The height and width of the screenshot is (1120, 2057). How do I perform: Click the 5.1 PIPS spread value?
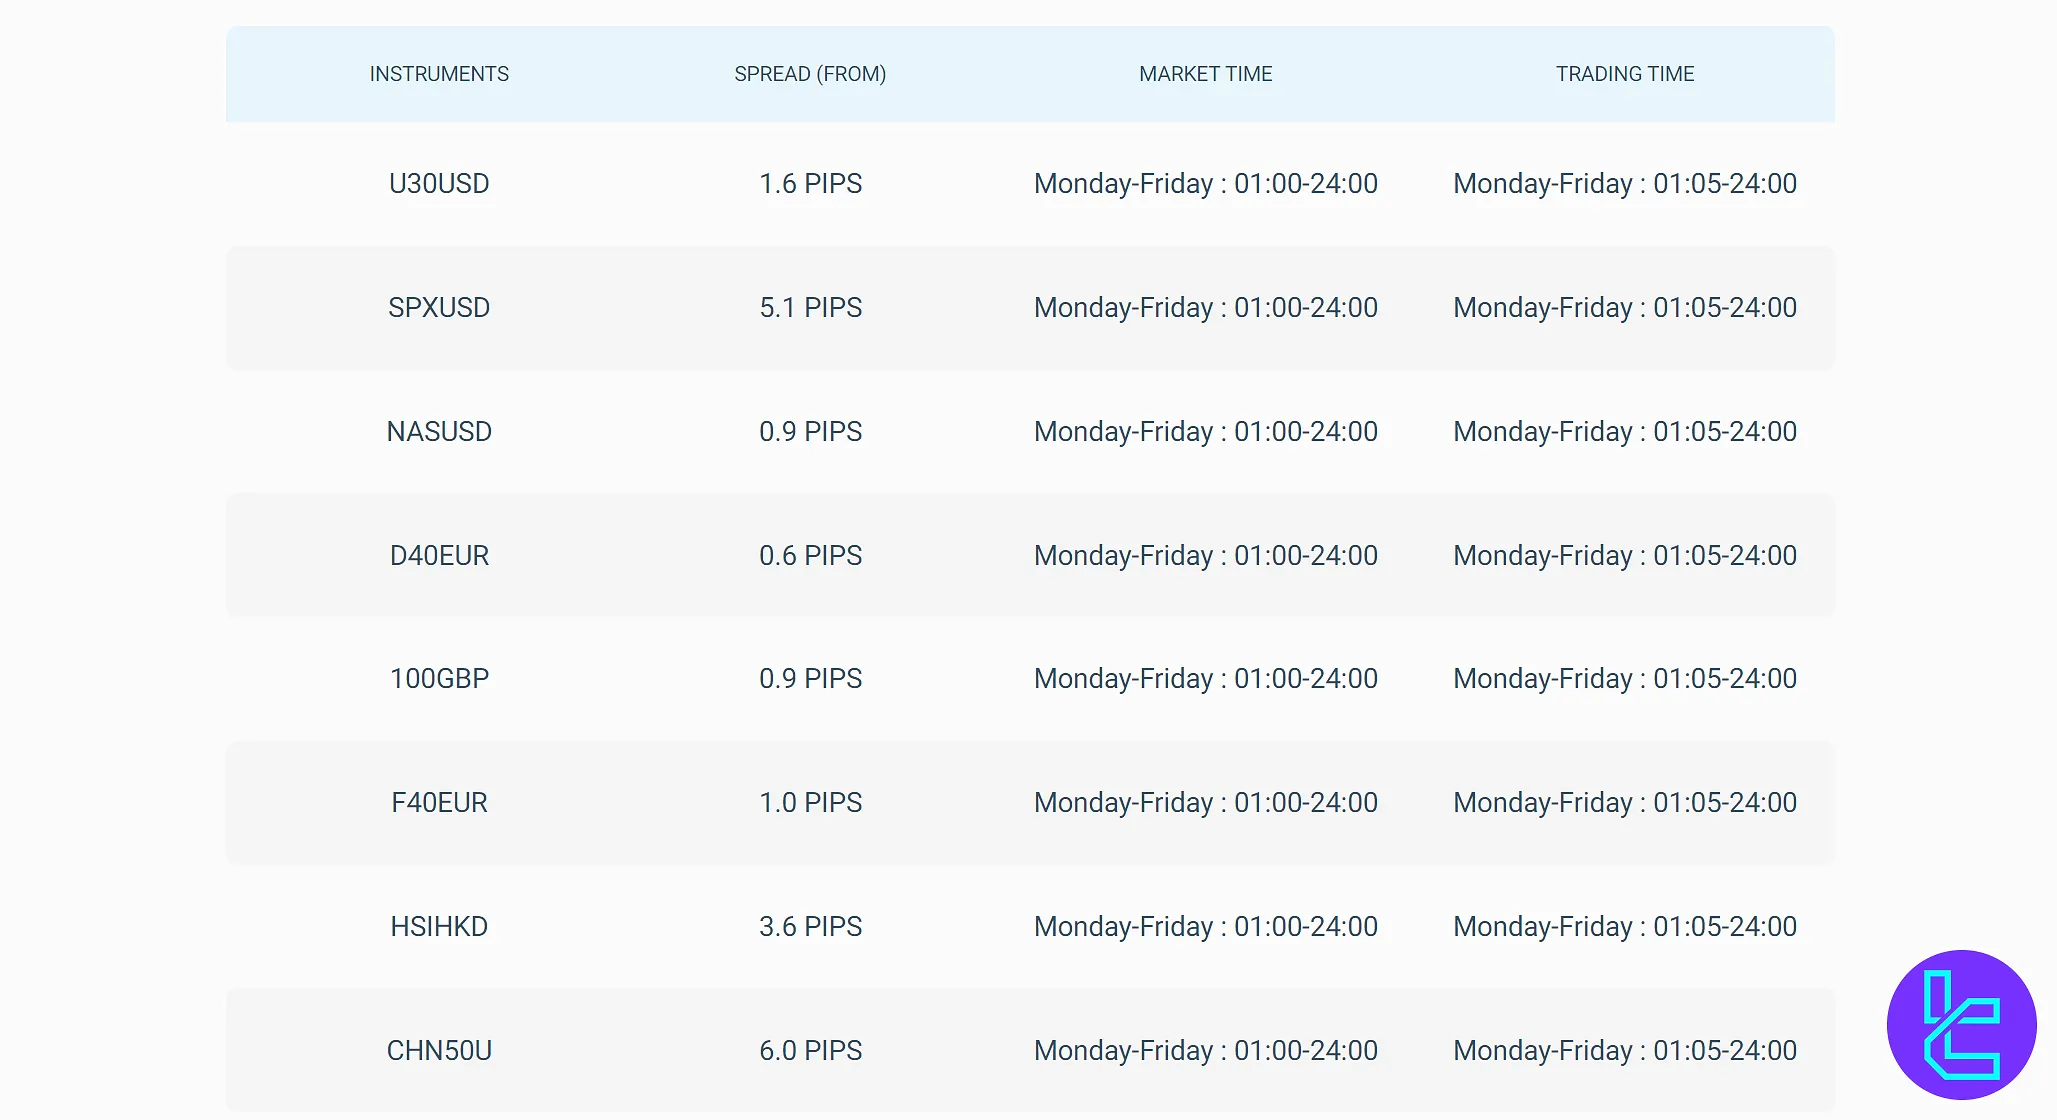coord(810,308)
